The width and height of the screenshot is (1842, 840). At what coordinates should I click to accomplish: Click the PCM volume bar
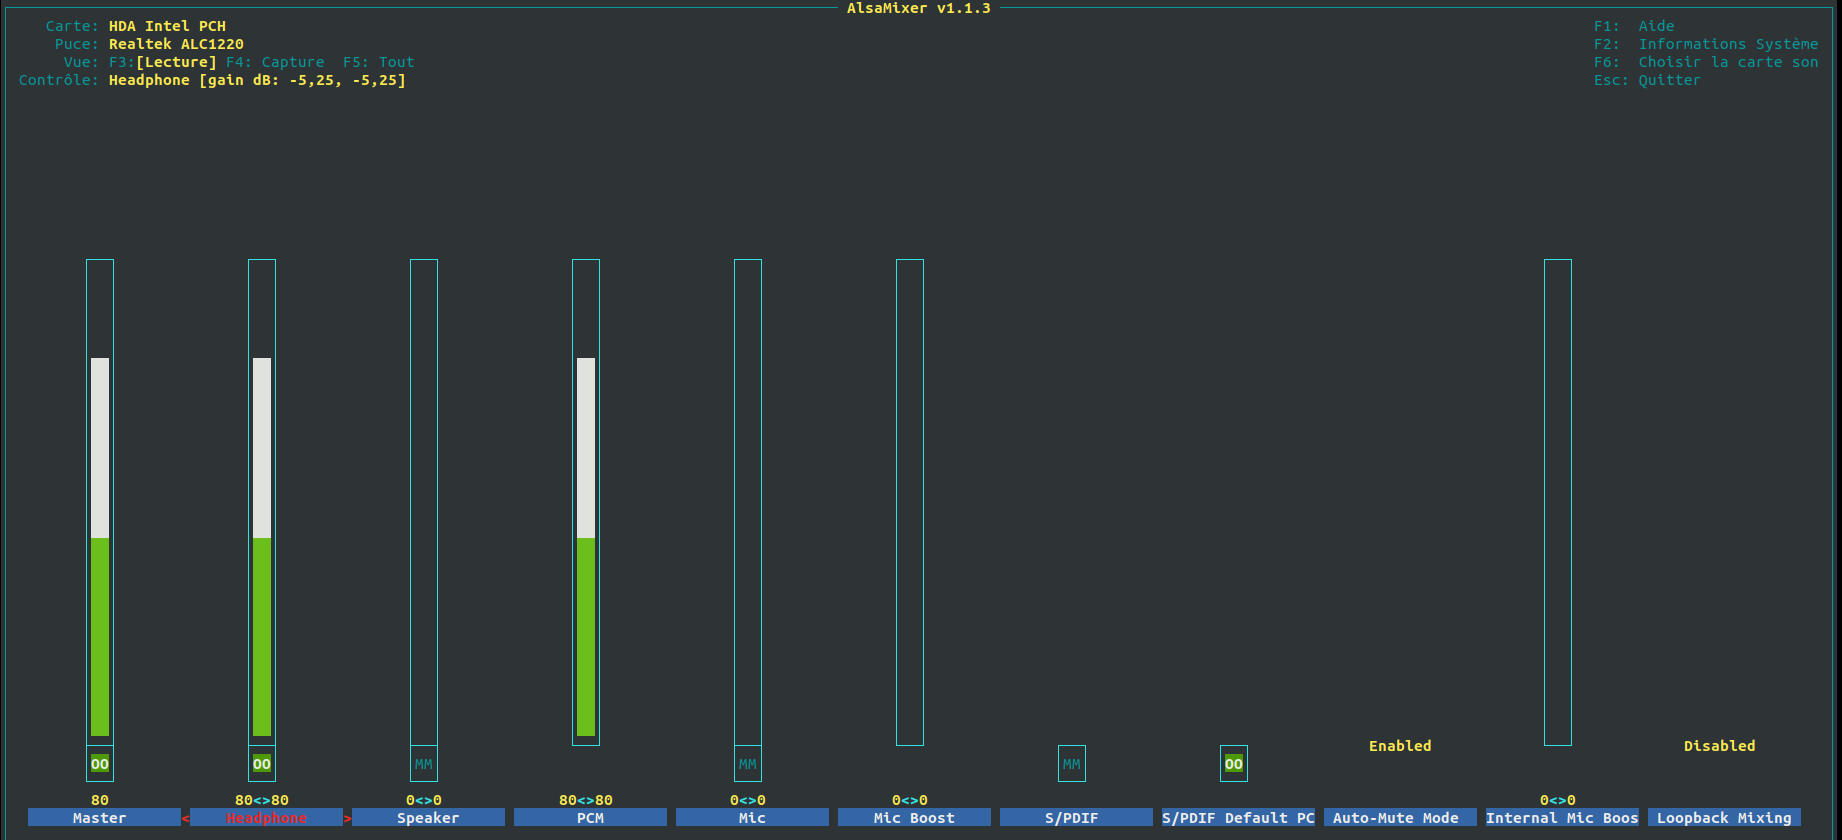586,502
